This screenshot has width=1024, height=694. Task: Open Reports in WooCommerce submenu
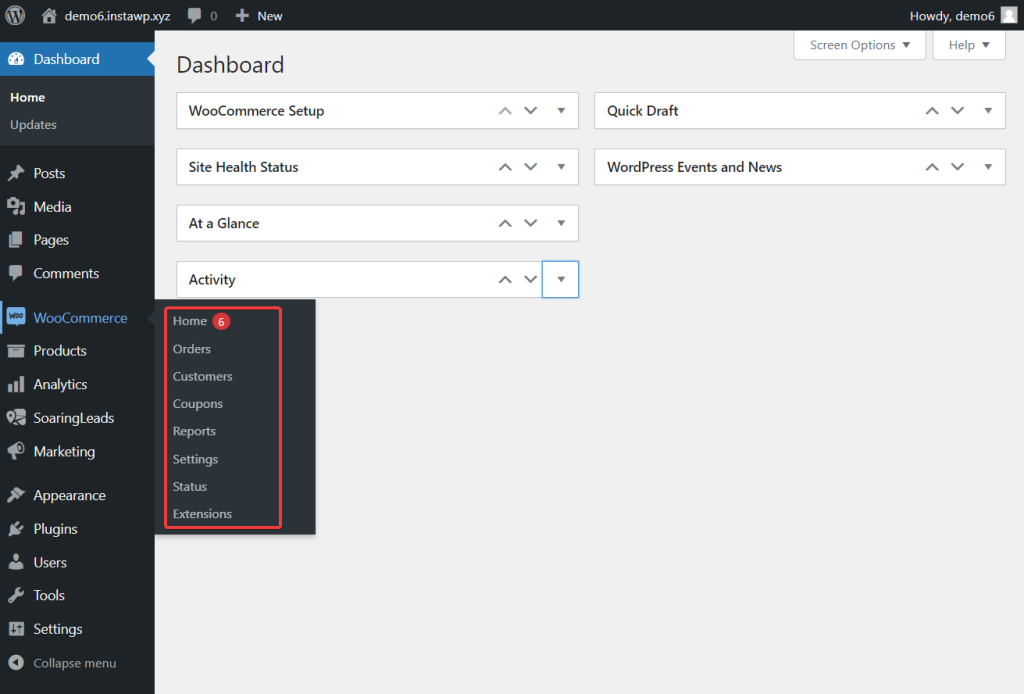pos(194,431)
